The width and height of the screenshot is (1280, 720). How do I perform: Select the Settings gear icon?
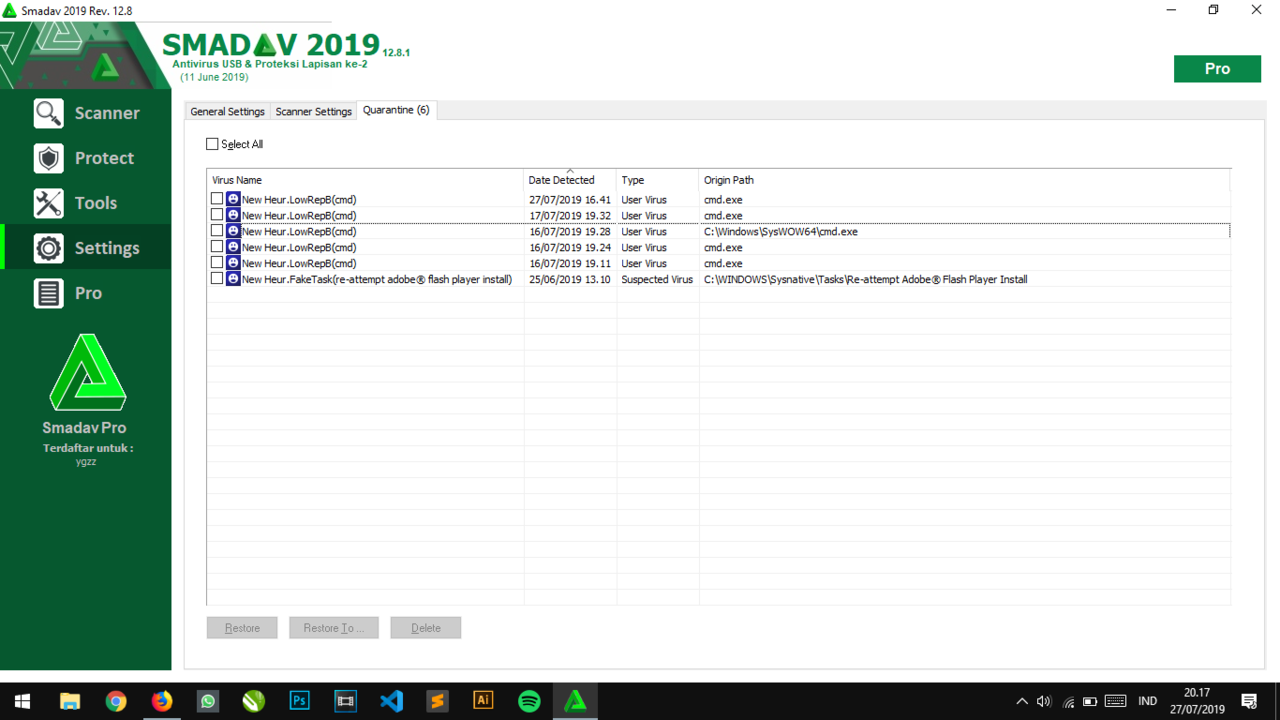tap(48, 248)
